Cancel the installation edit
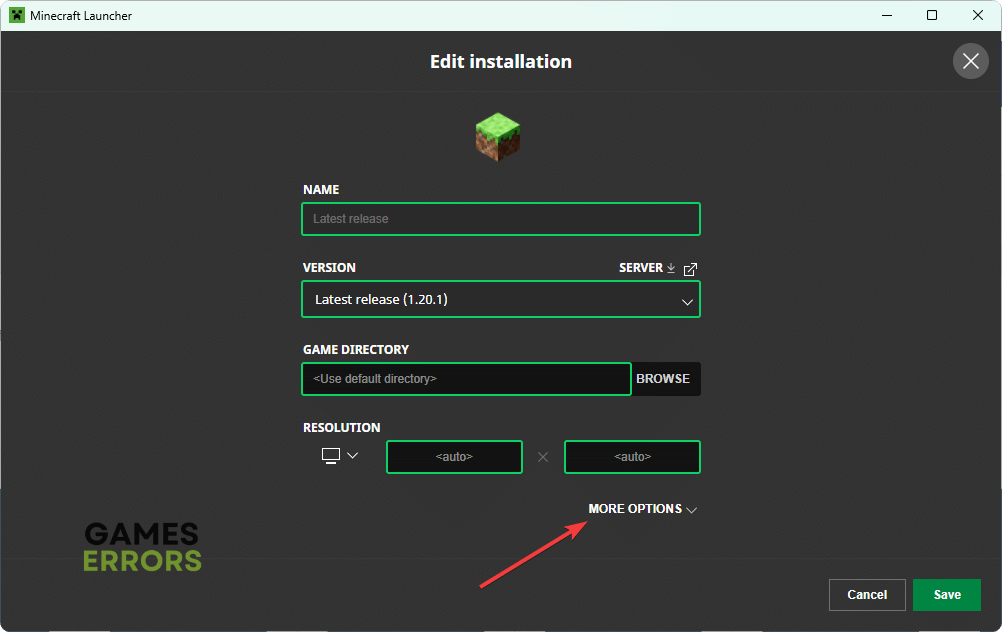The height and width of the screenshot is (632, 1002). pos(867,595)
